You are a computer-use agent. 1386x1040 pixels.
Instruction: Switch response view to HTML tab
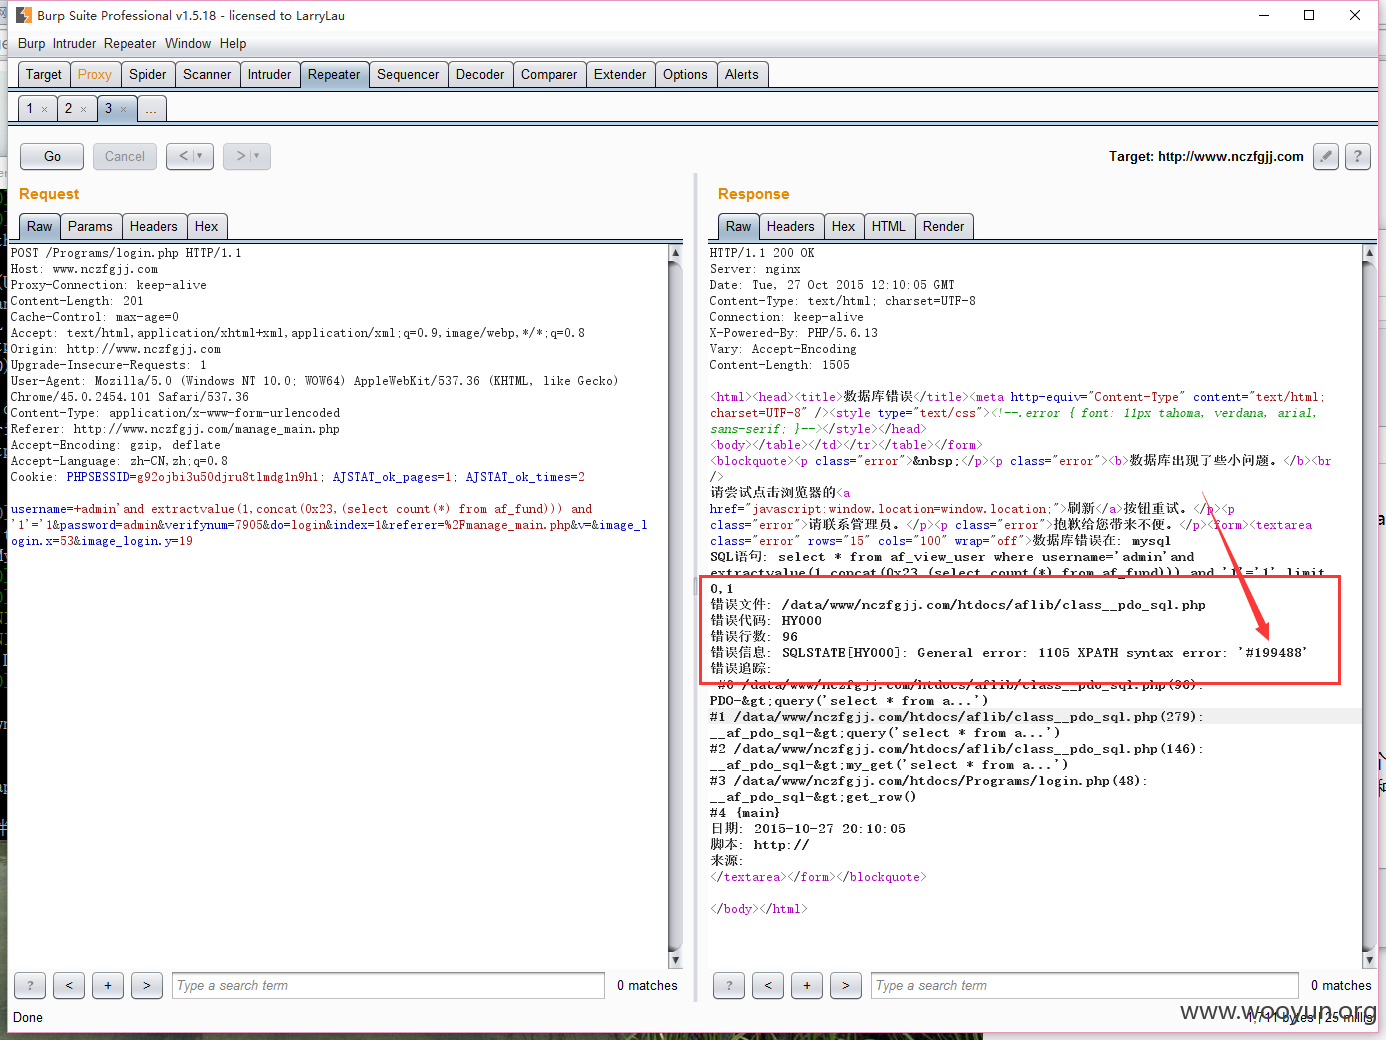tap(888, 226)
